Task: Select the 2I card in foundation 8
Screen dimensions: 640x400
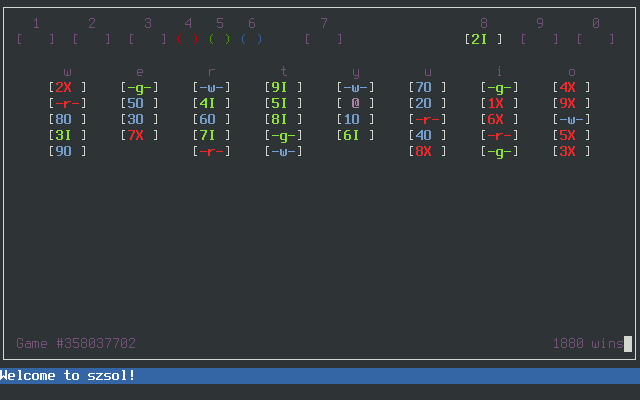Action: pos(484,39)
